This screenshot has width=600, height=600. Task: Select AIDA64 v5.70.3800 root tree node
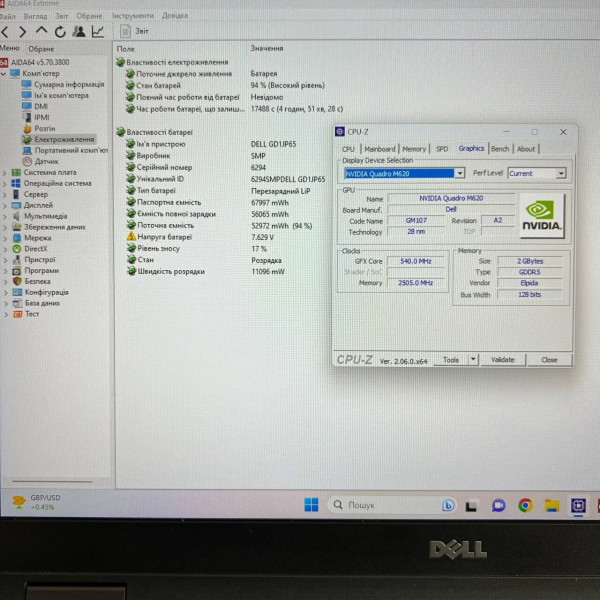35,62
